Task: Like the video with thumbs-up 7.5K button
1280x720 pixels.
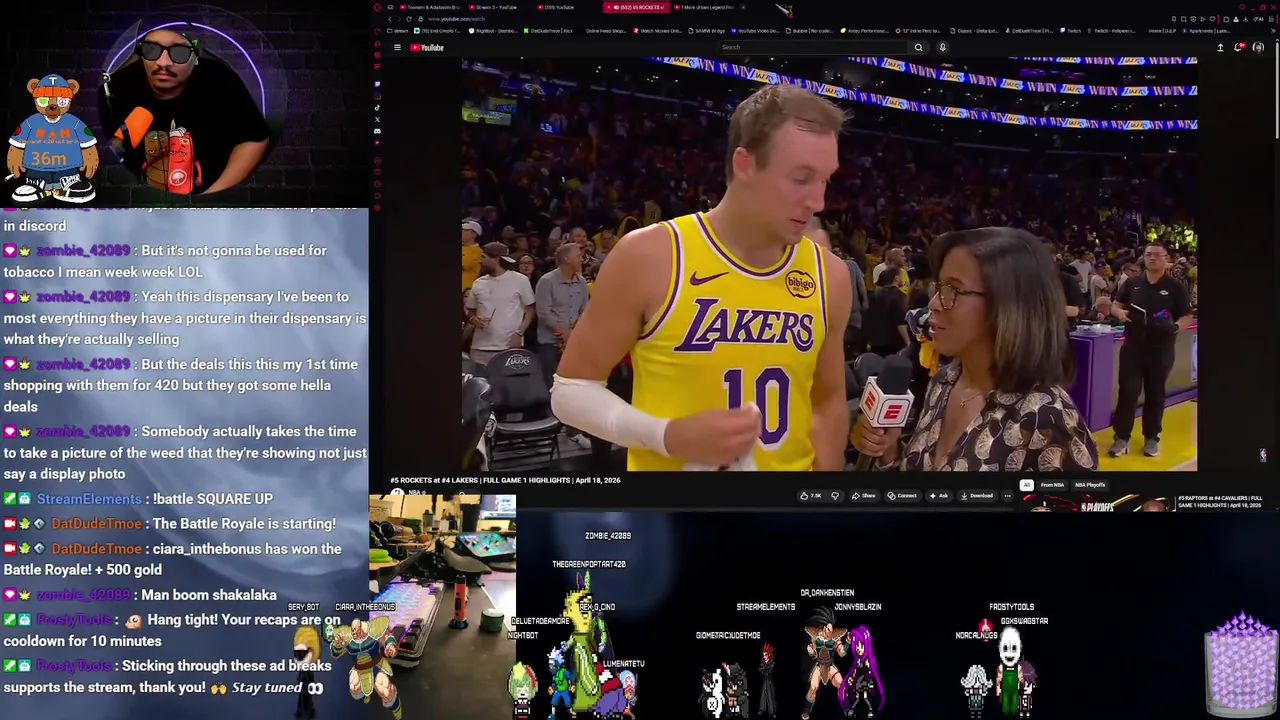Action: 810,495
